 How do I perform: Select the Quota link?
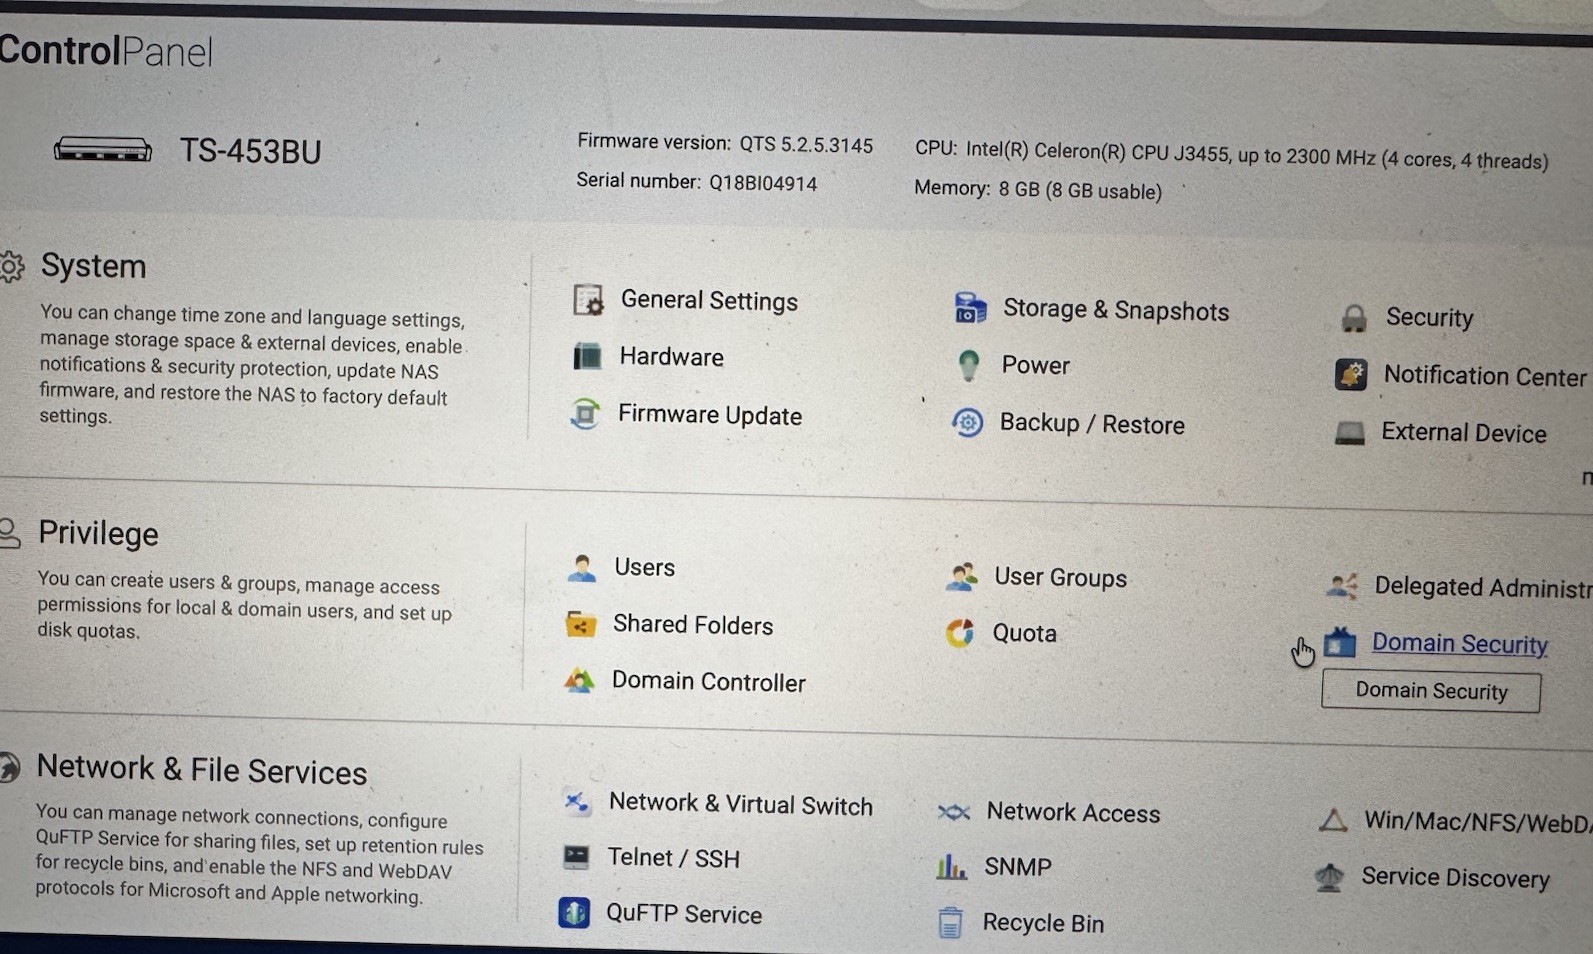1024,633
